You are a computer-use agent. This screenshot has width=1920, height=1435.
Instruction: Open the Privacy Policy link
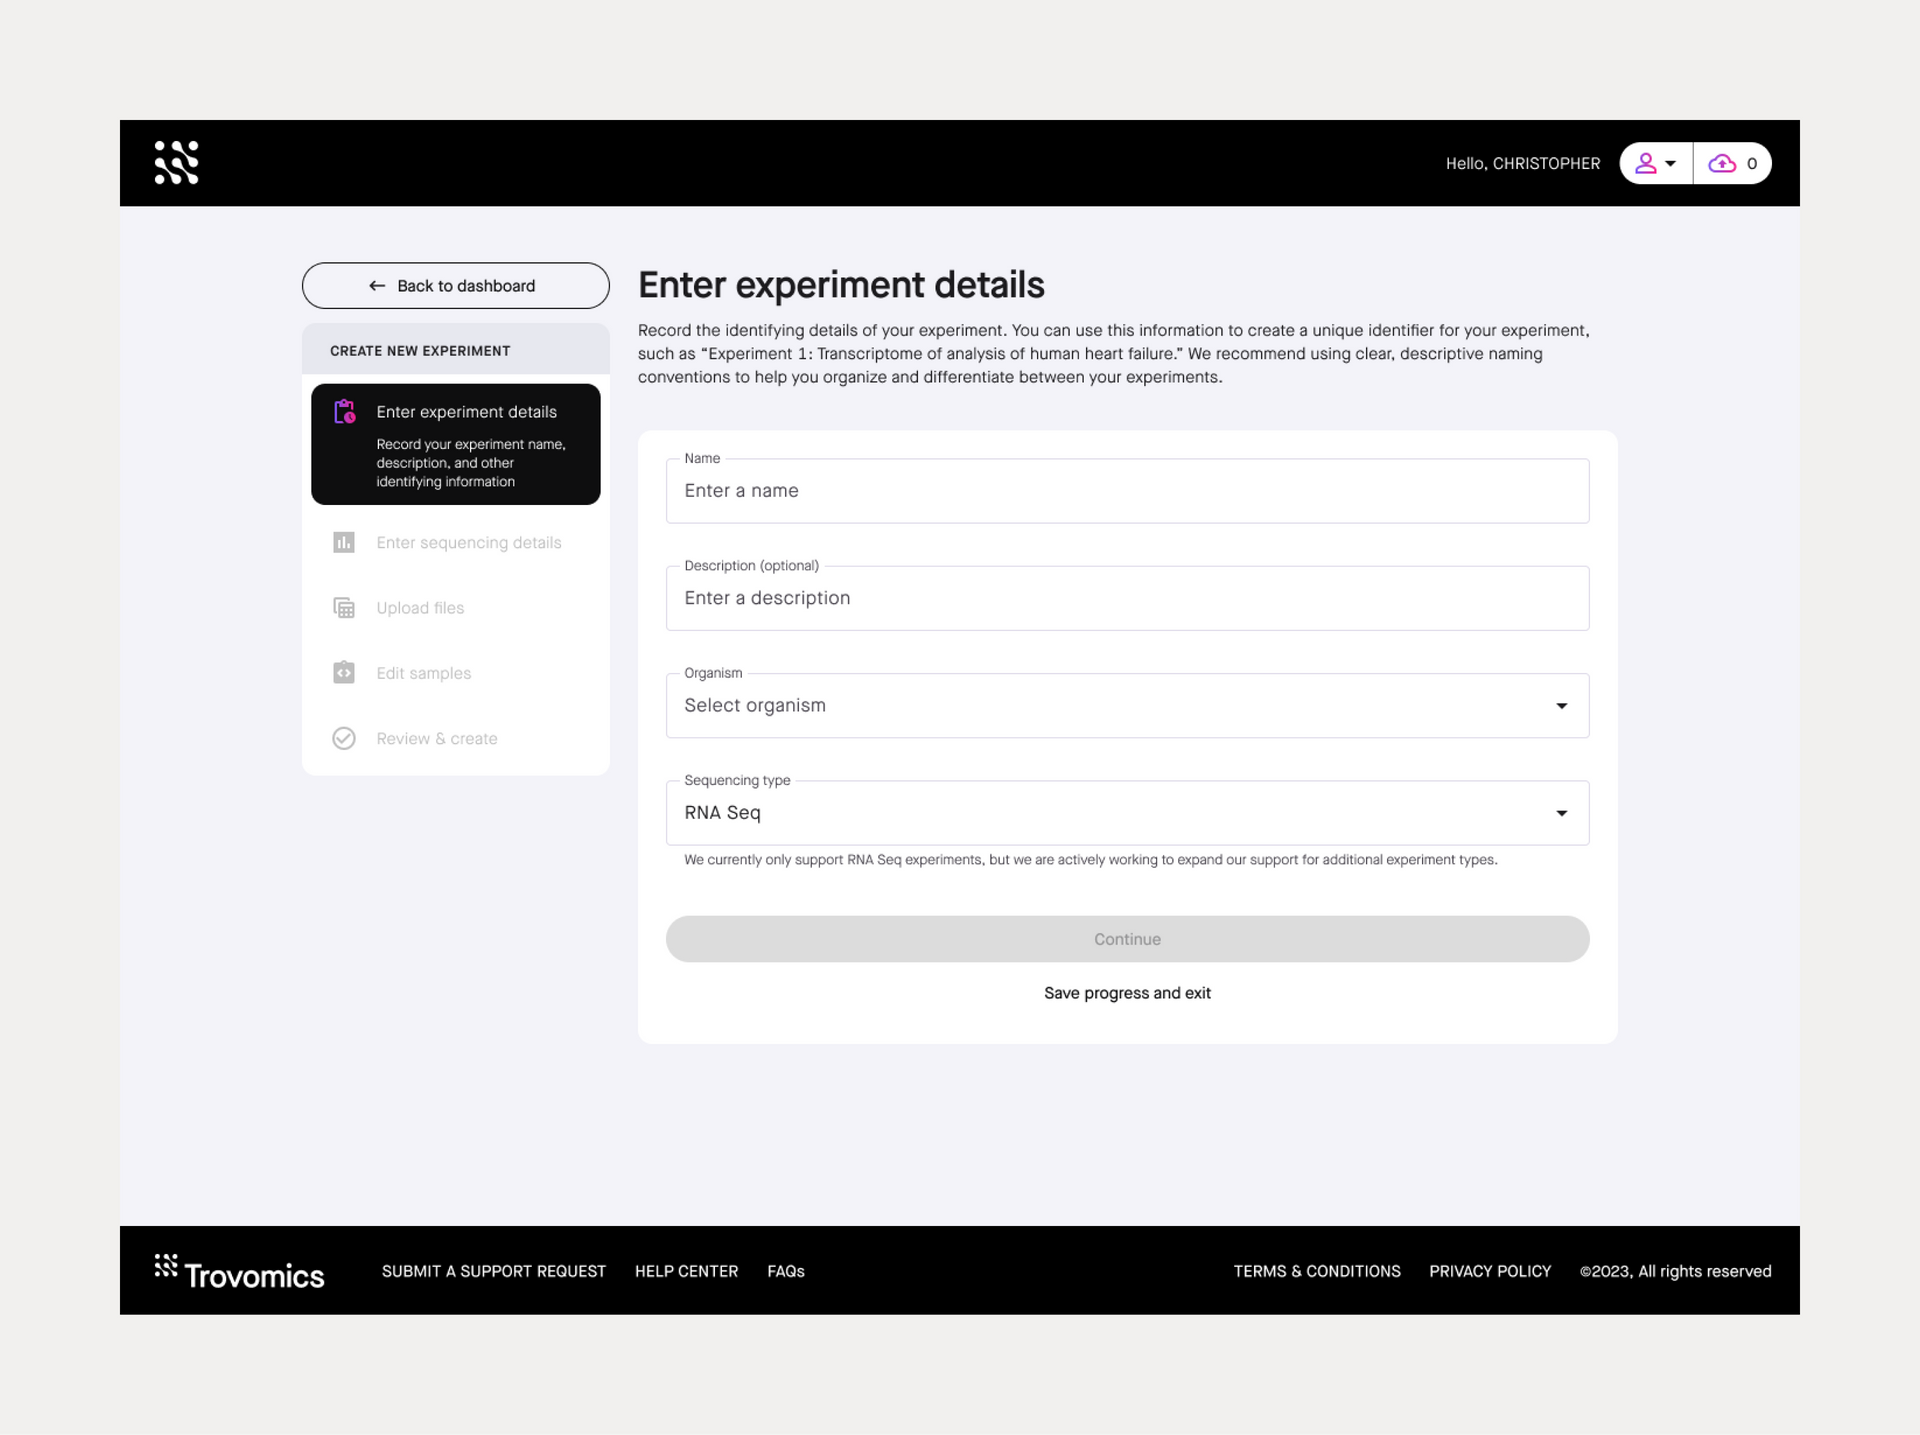click(x=1490, y=1271)
